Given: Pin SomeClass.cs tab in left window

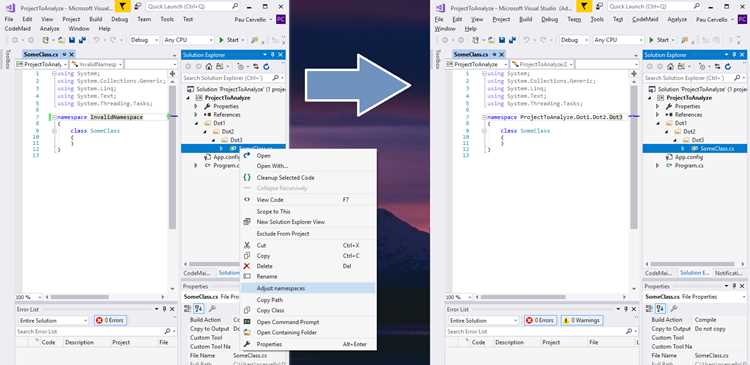Looking at the screenshot, I should tap(65, 55).
